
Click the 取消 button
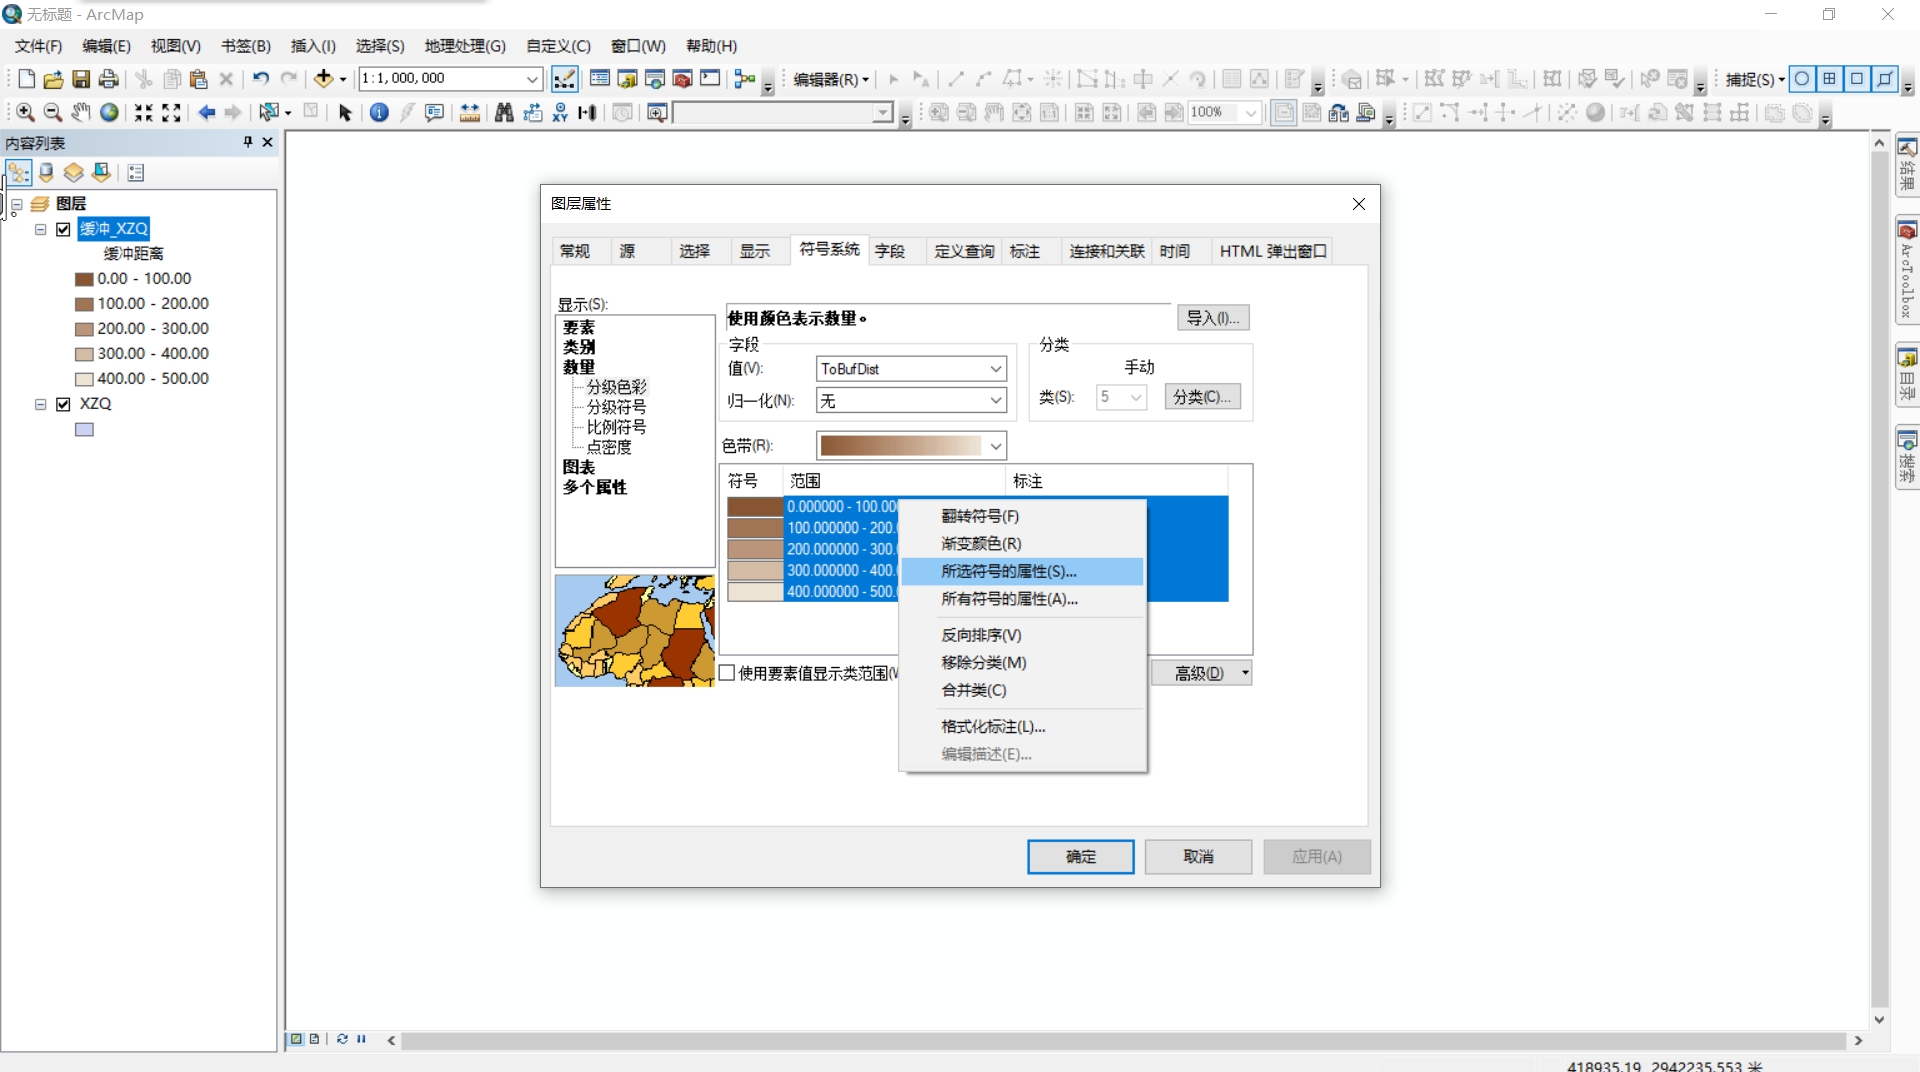(1198, 857)
